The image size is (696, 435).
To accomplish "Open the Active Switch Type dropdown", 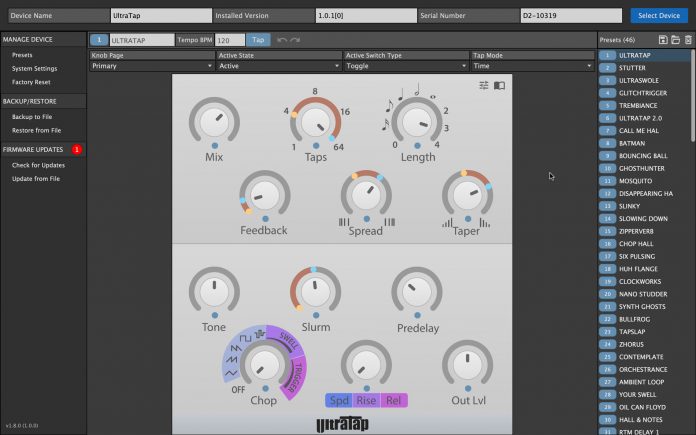I will [405, 66].
